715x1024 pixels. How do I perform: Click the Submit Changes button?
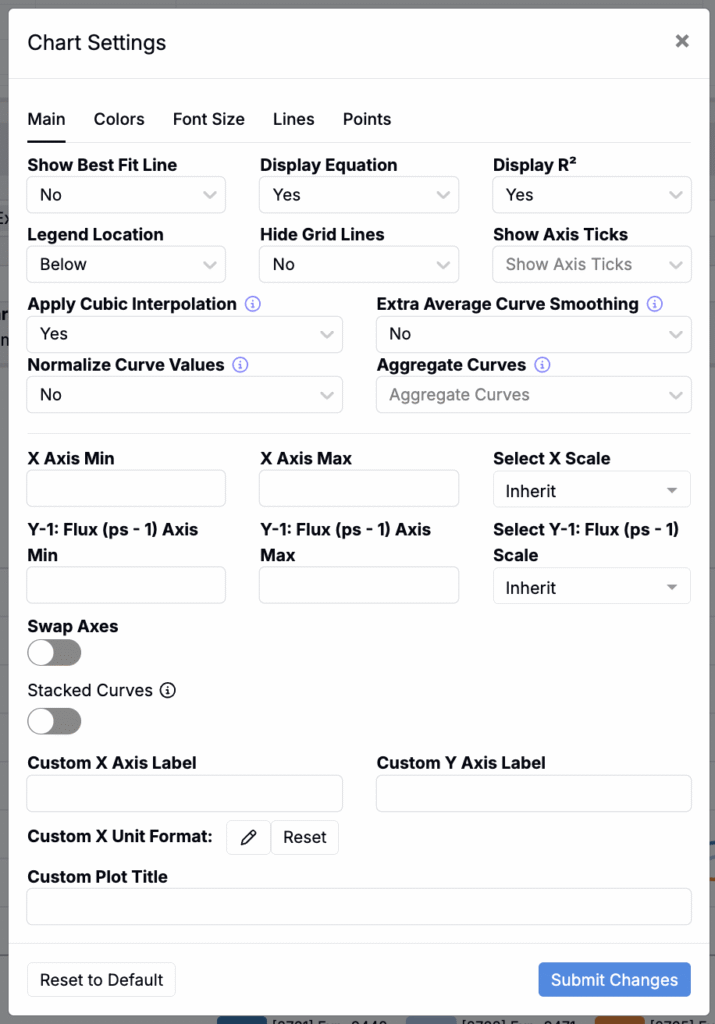[x=614, y=980]
